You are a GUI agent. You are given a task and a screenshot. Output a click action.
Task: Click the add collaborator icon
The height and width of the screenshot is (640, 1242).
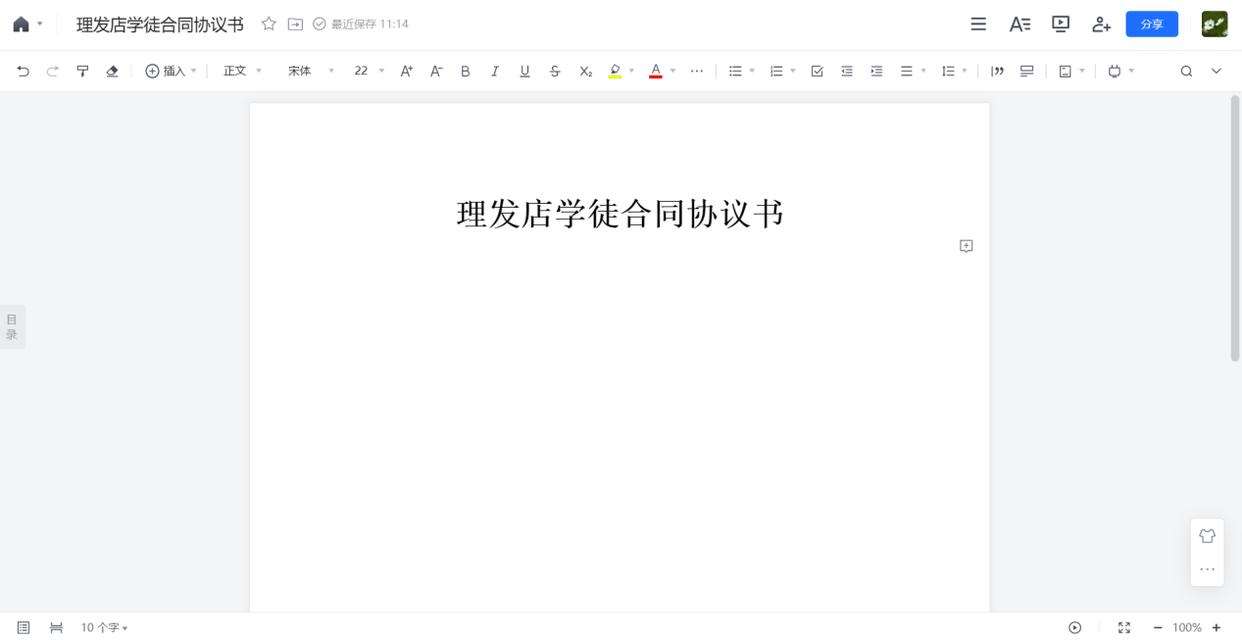[1101, 24]
